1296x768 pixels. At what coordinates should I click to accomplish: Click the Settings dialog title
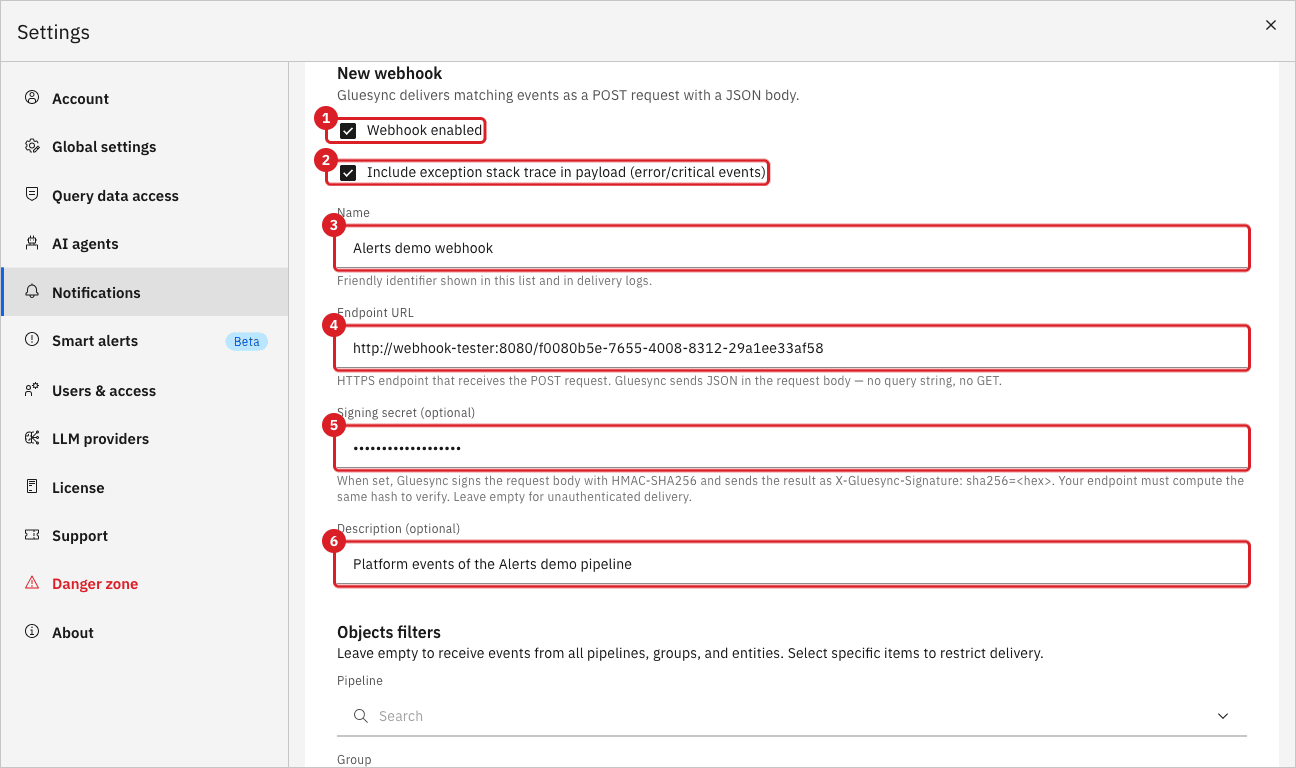pyautogui.click(x=53, y=32)
